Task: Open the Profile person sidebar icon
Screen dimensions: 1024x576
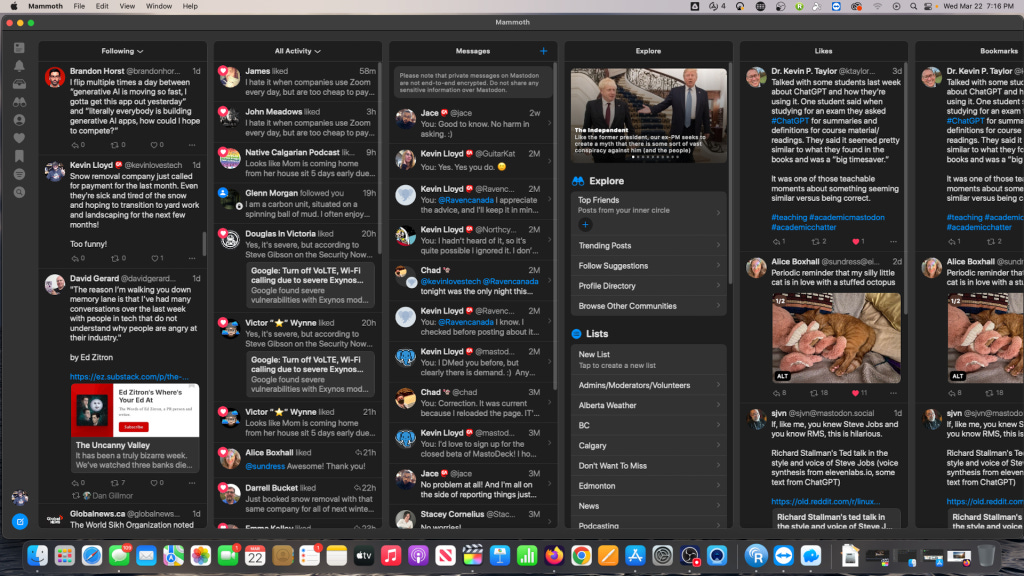Action: (x=19, y=120)
